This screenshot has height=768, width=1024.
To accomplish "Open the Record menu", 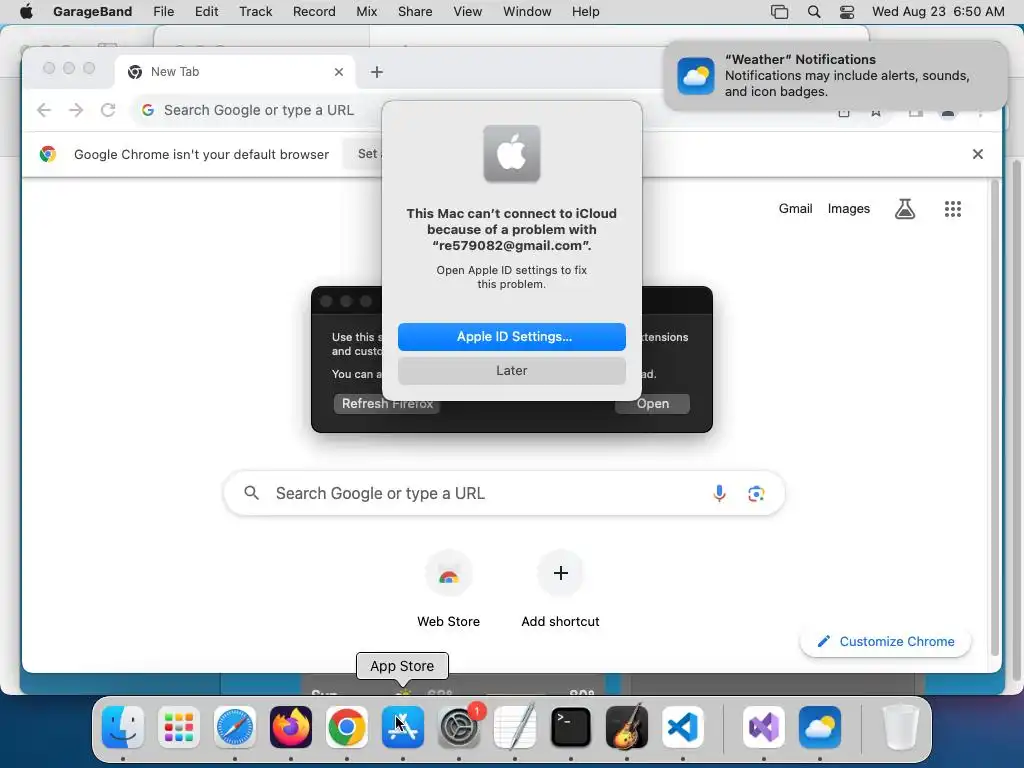I will click(x=314, y=12).
